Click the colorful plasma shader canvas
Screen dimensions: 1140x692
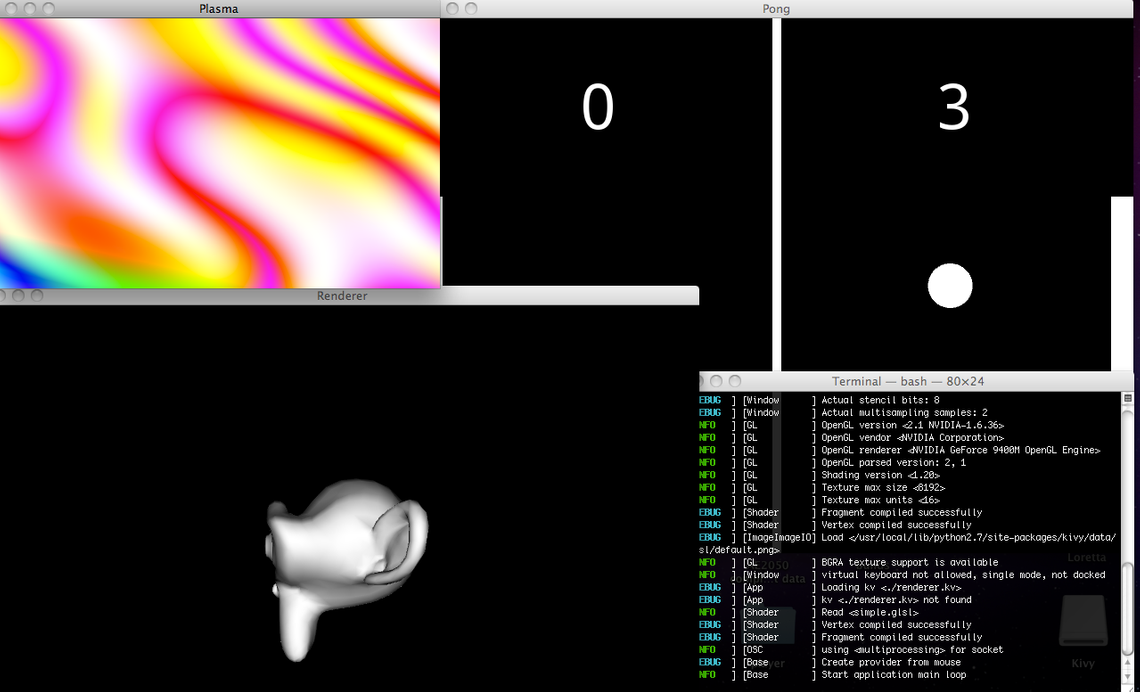click(x=220, y=153)
